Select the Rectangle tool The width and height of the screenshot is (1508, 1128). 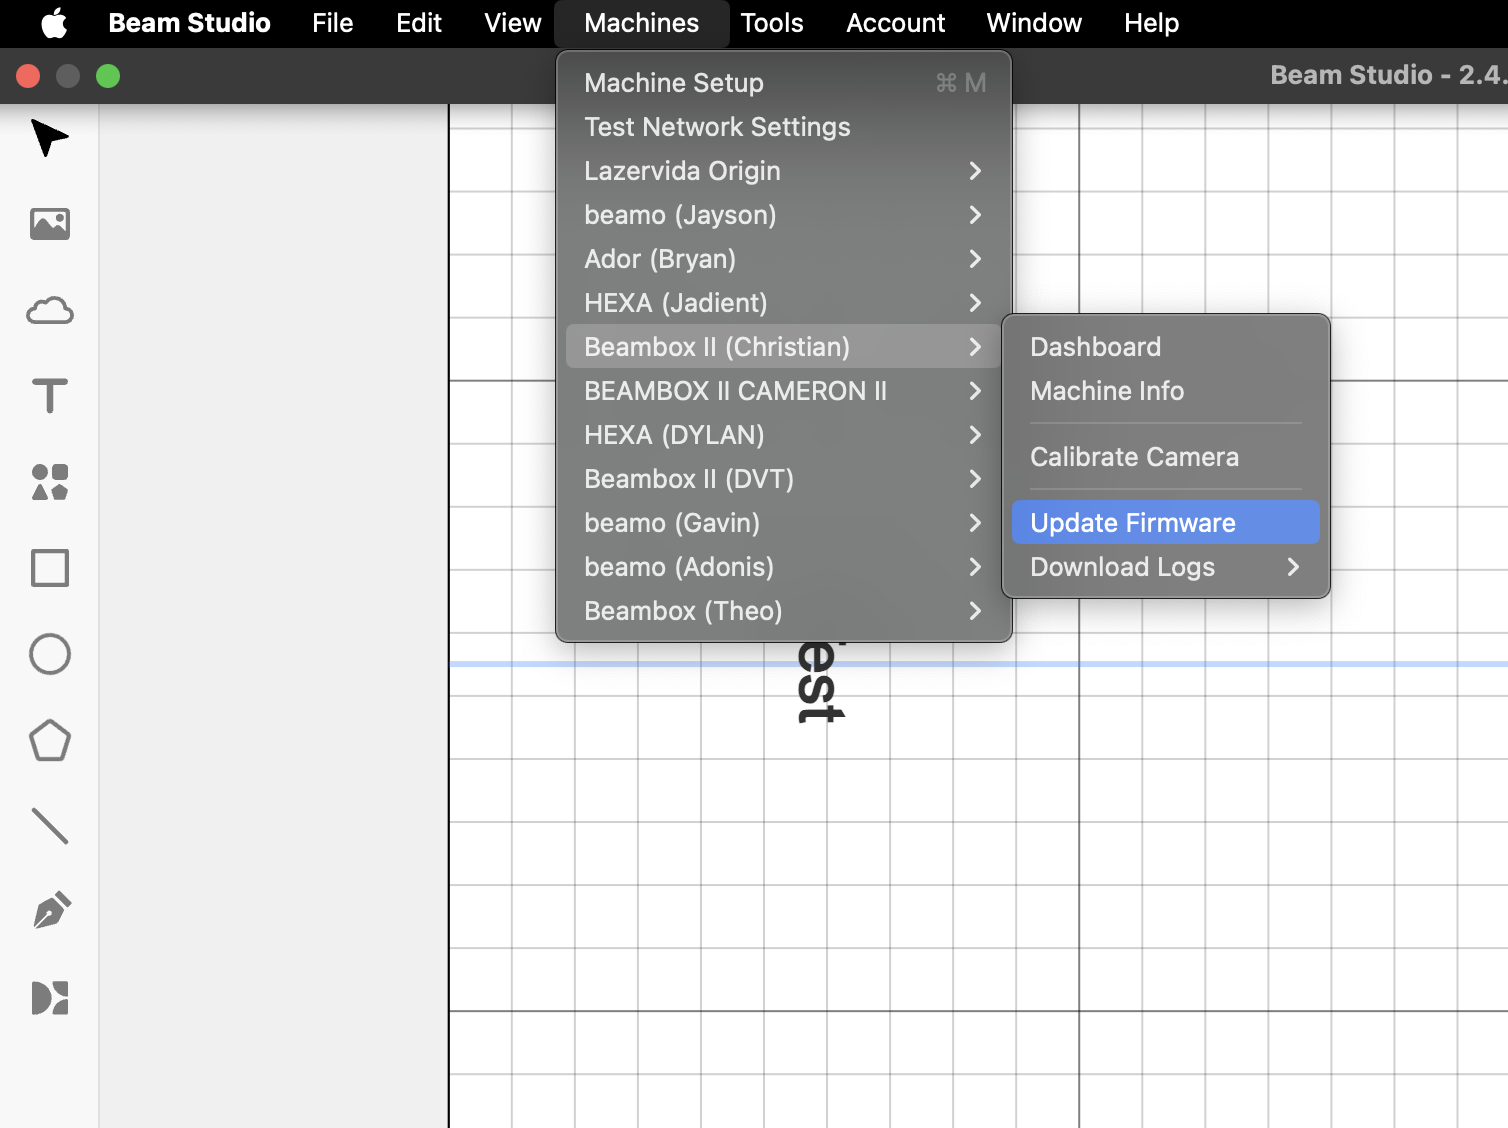(49, 568)
